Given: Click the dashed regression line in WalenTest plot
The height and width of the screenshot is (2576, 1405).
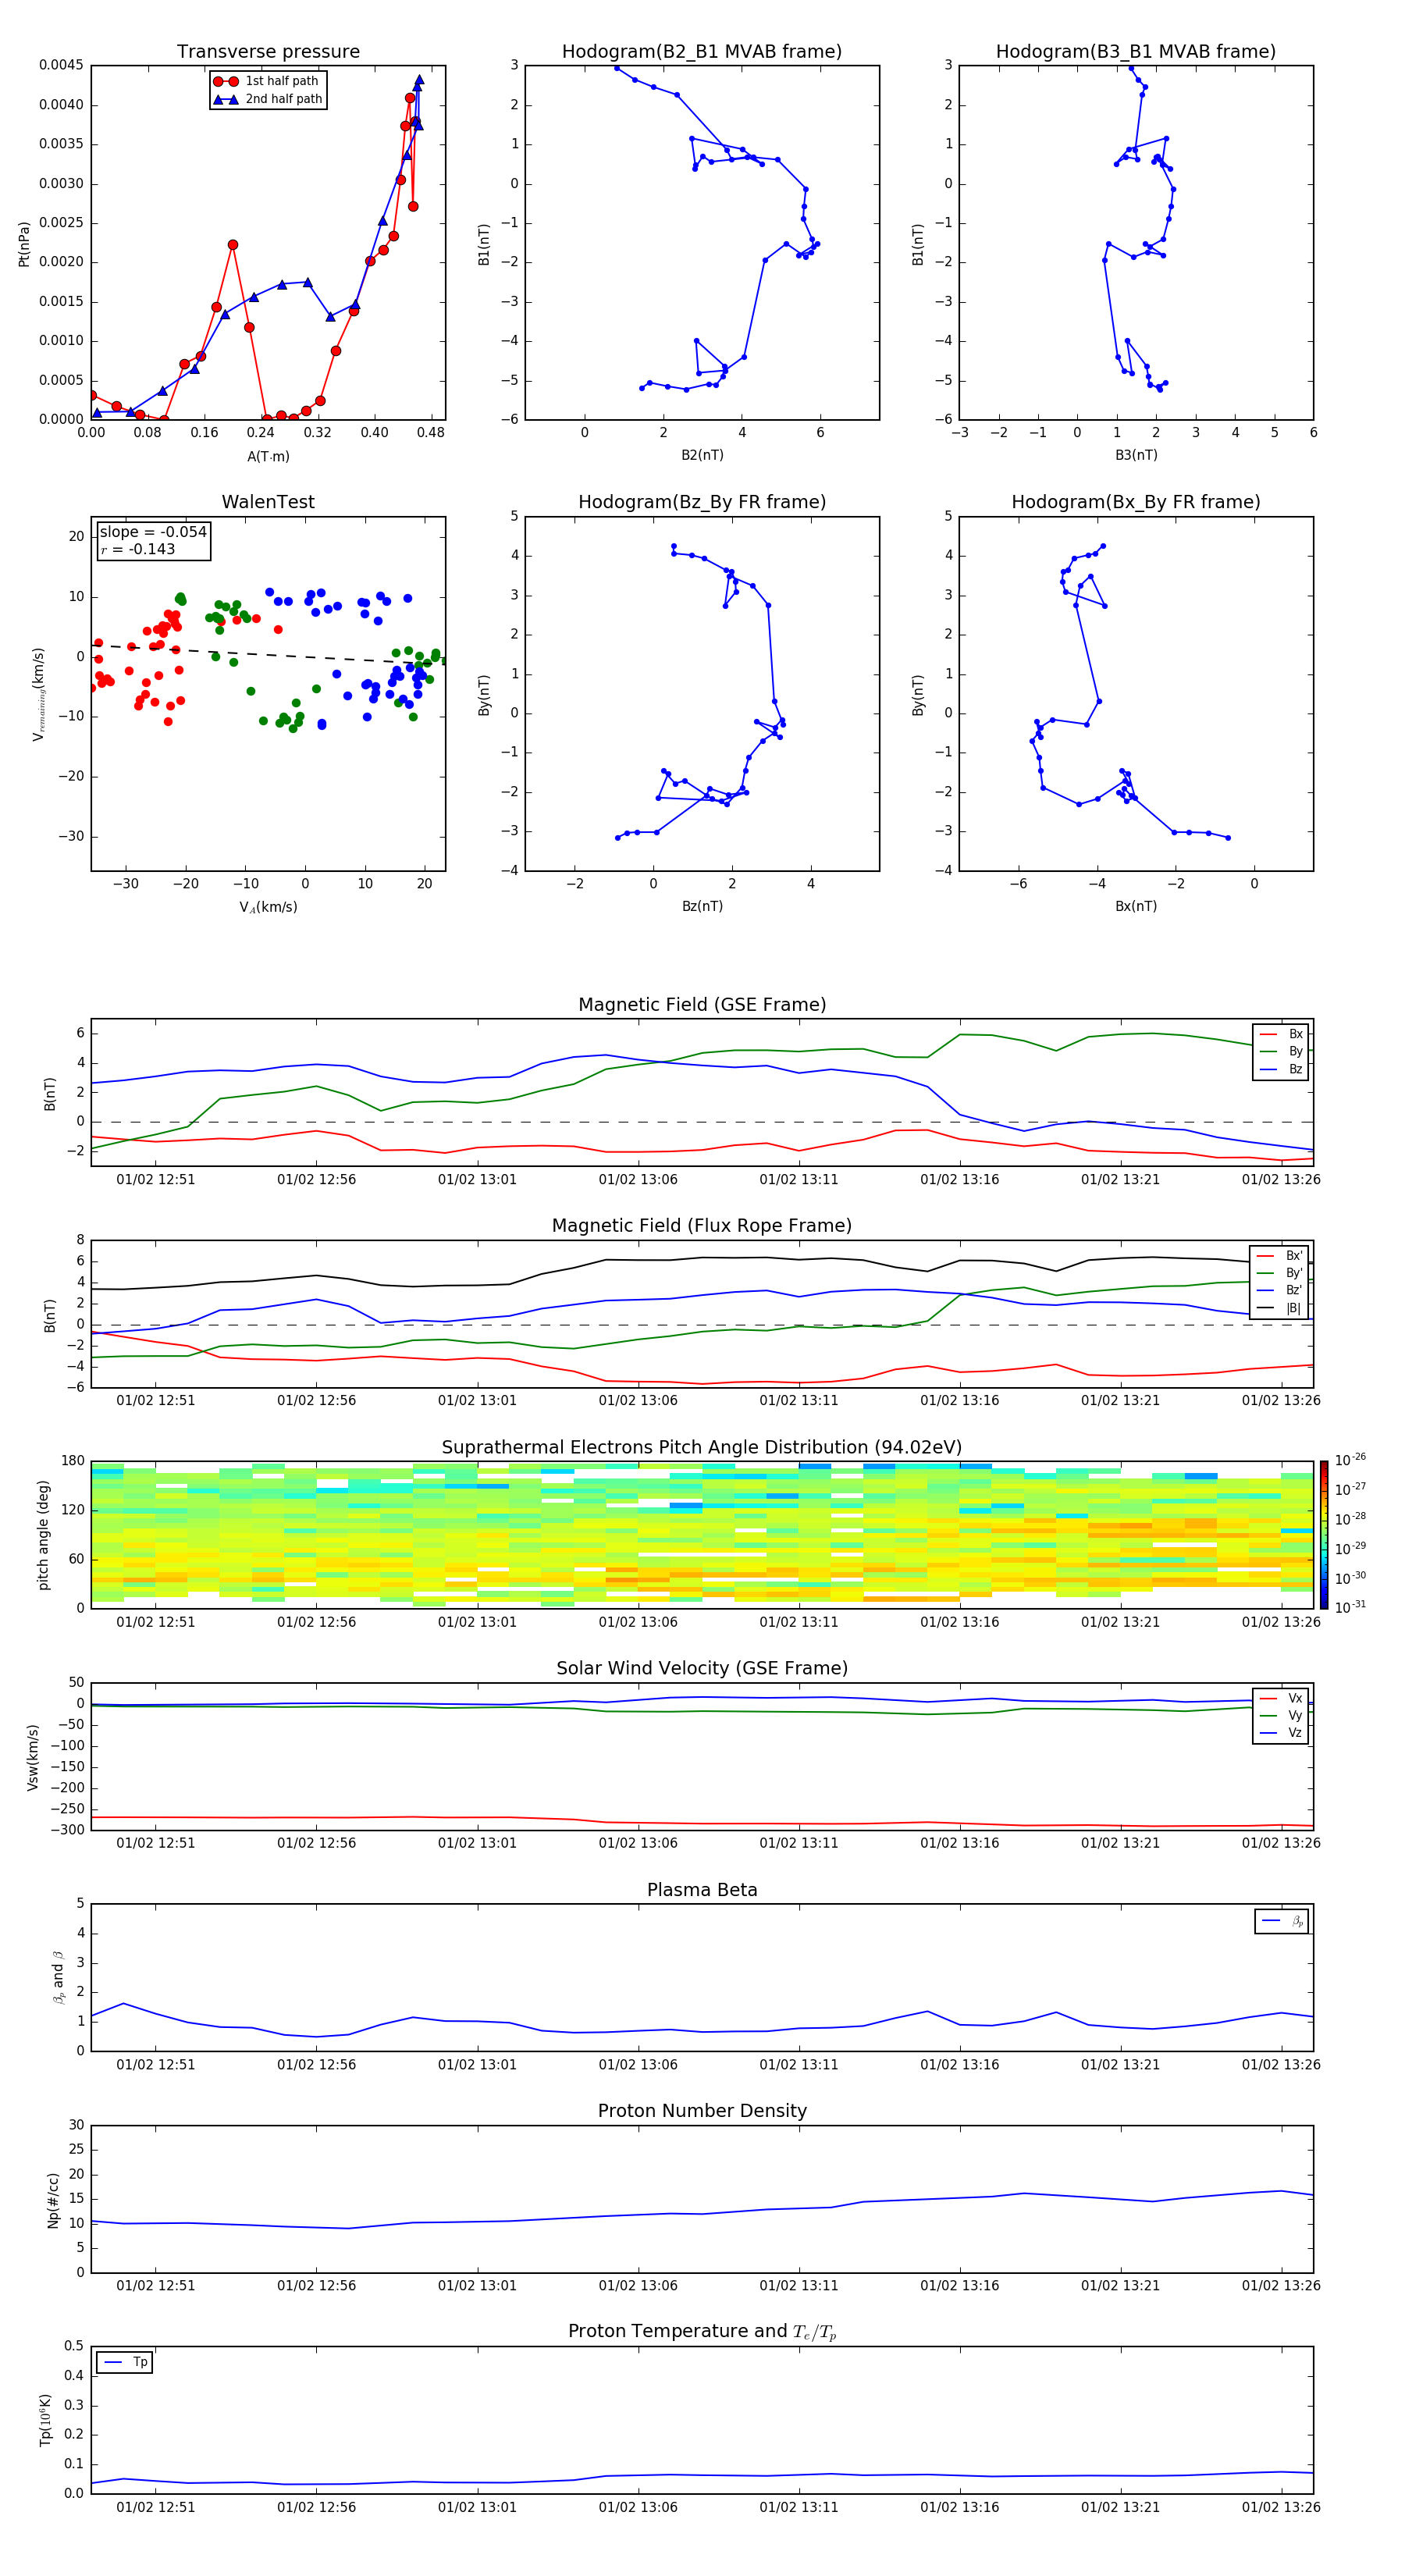Looking at the screenshot, I should (268, 653).
